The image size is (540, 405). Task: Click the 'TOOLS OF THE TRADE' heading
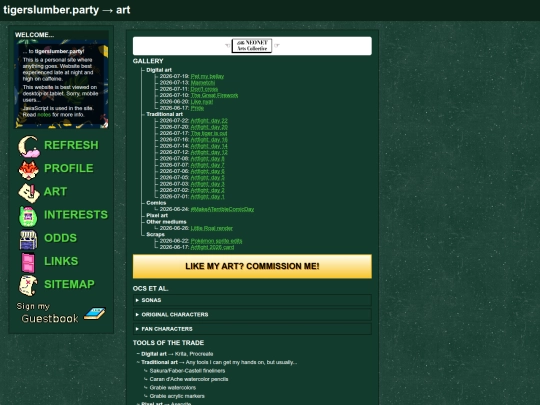168,343
